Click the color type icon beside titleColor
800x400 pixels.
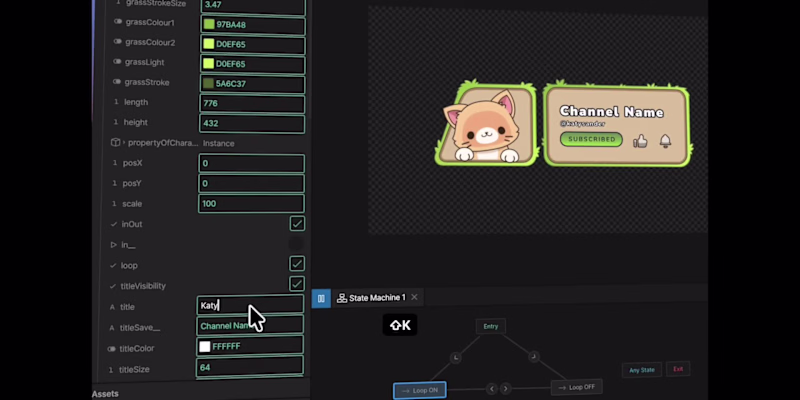click(x=111, y=348)
